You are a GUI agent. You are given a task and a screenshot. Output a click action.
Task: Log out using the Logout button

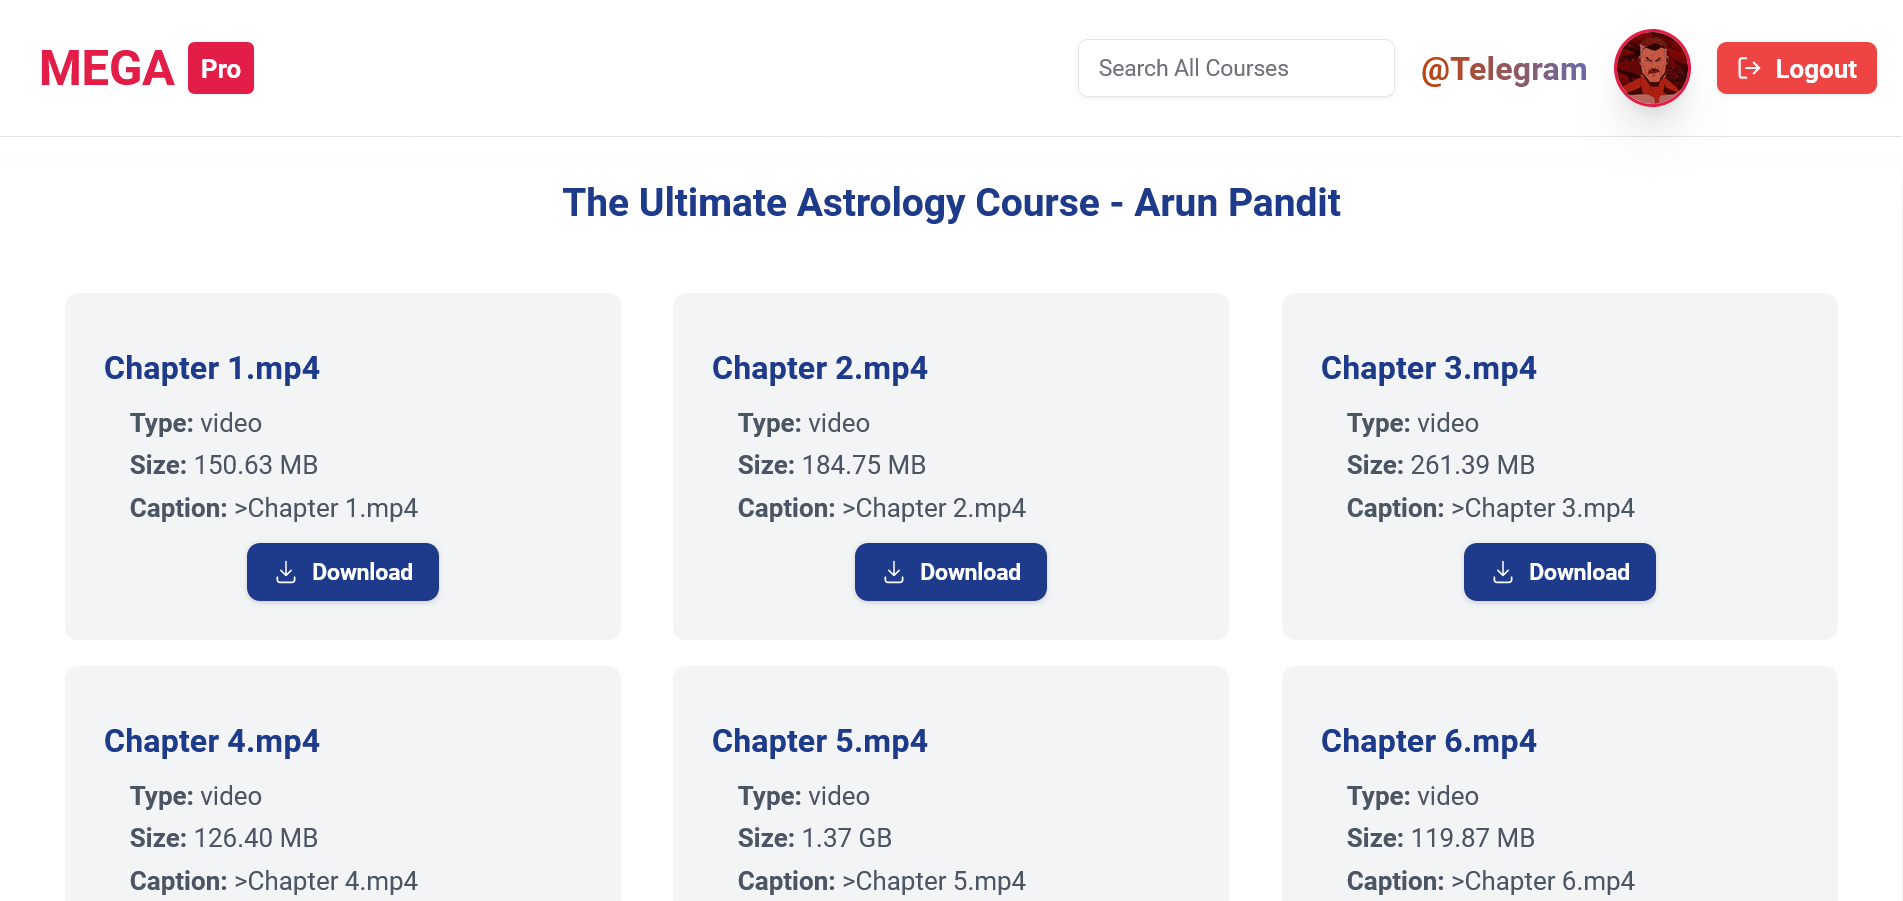[x=1796, y=68]
